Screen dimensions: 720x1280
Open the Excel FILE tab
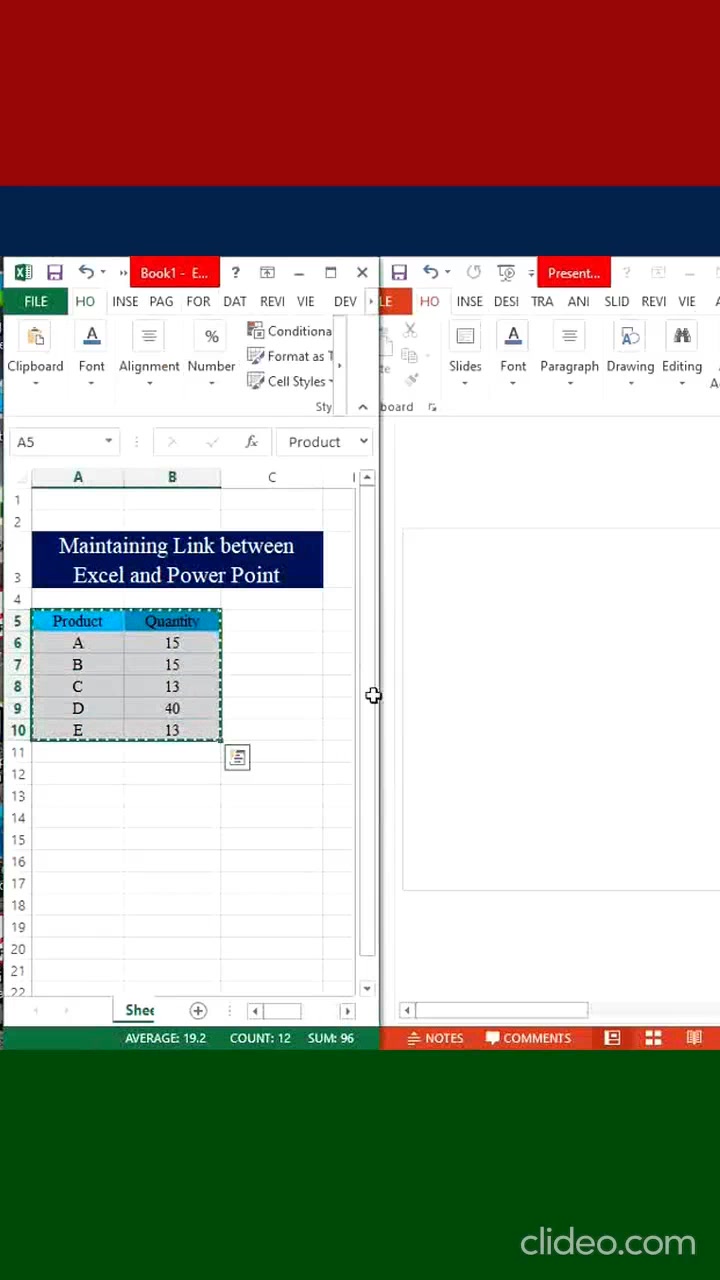[36, 301]
